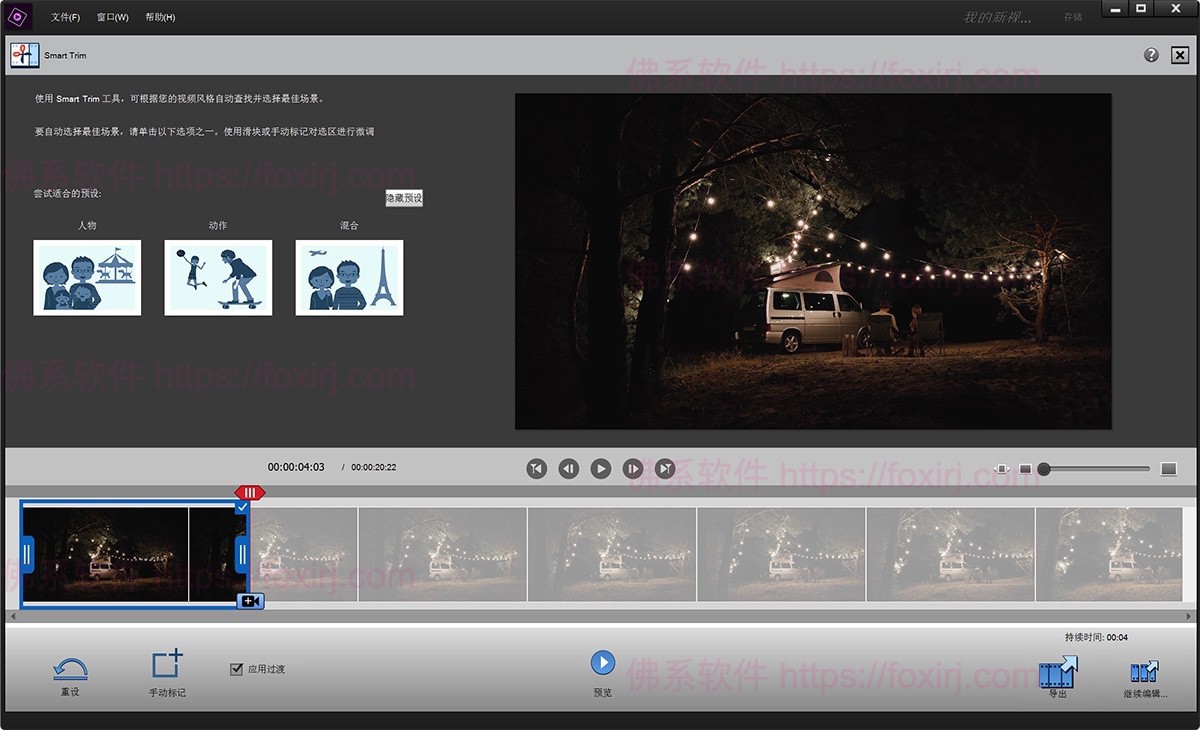
Task: Click the 重设 (Reset) icon
Action: (x=69, y=670)
